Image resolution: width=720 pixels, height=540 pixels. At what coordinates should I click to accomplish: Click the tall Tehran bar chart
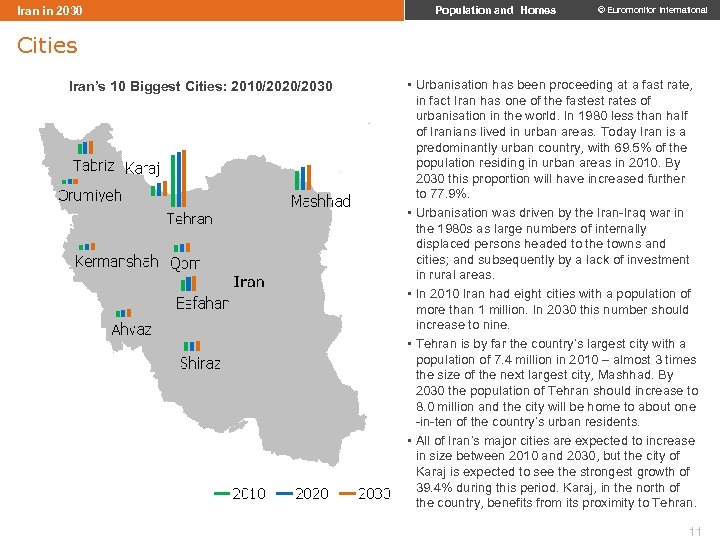pyautogui.click(x=179, y=179)
